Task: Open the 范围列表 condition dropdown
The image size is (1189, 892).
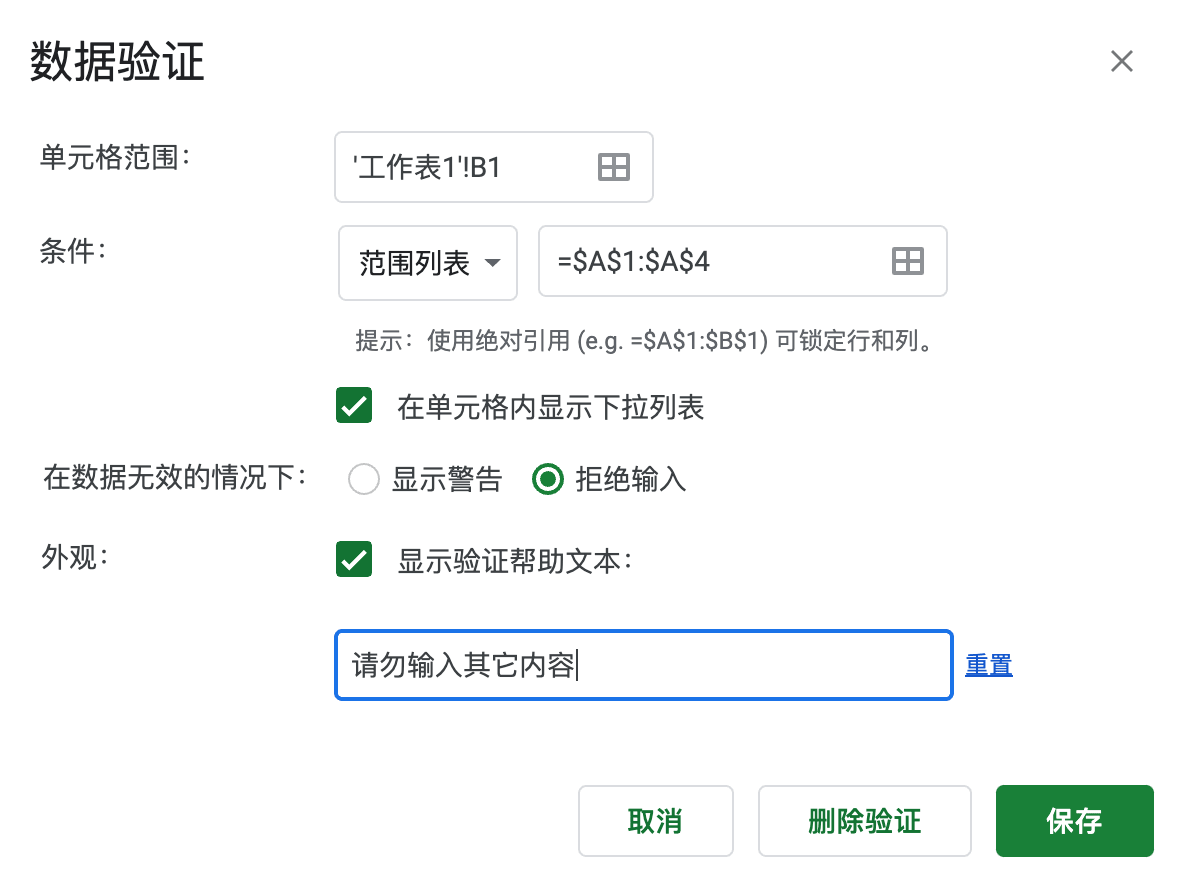Action: [x=428, y=262]
